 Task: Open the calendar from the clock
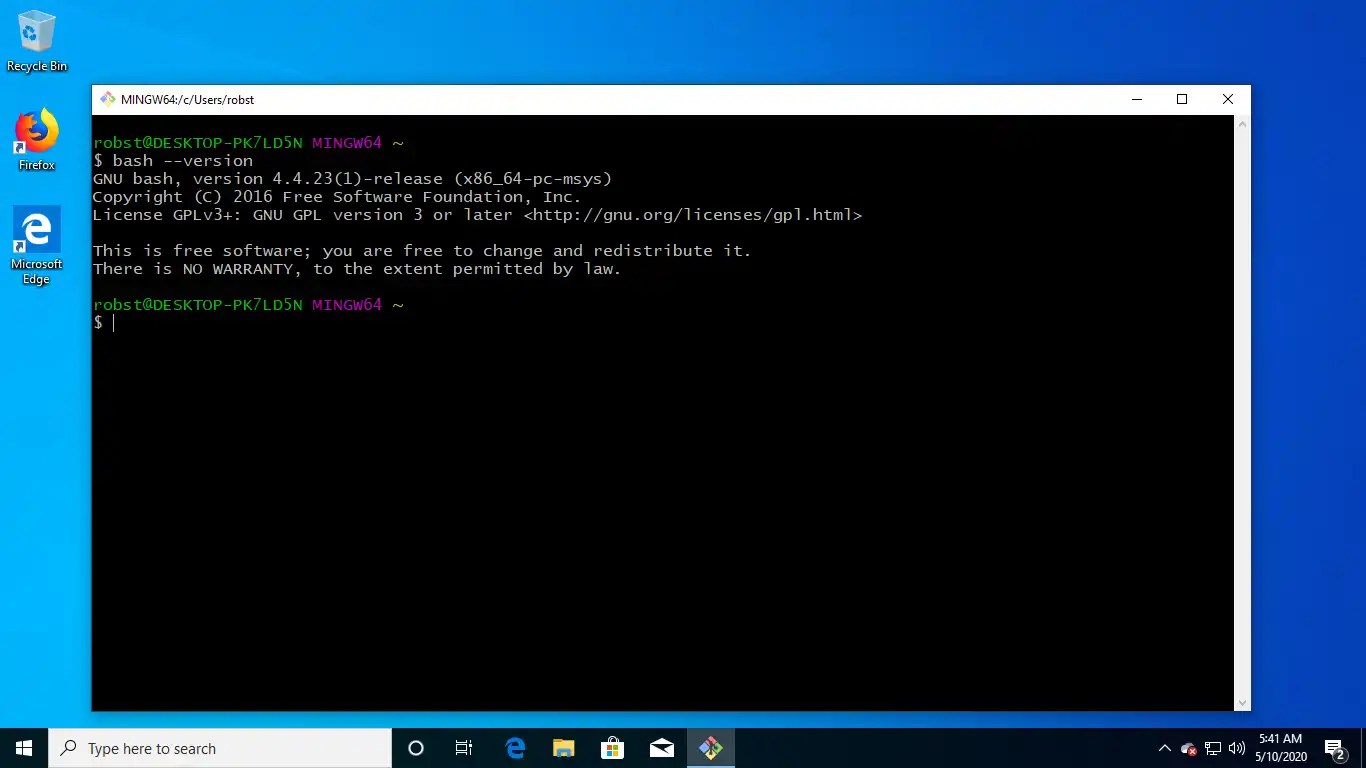[x=1281, y=748]
